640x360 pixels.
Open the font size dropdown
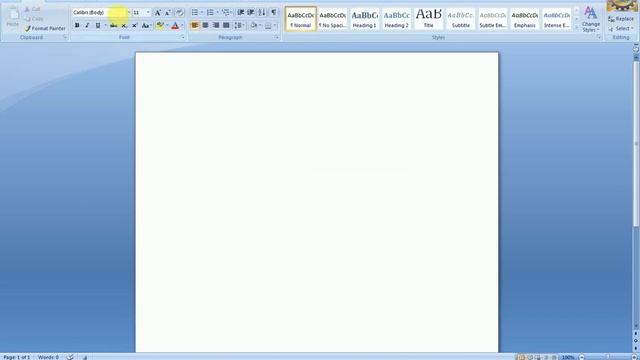tap(148, 13)
